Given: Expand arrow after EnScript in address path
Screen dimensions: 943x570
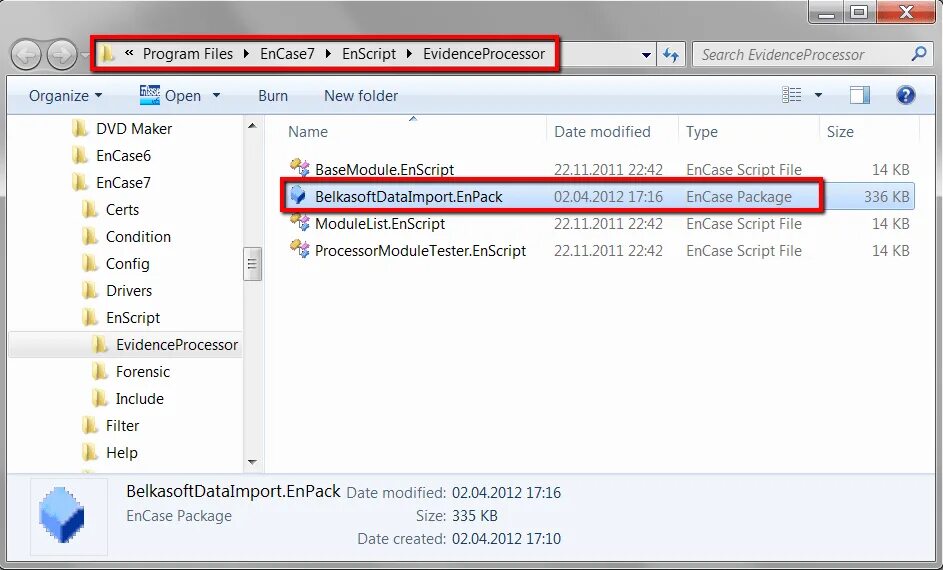Looking at the screenshot, I should [410, 54].
